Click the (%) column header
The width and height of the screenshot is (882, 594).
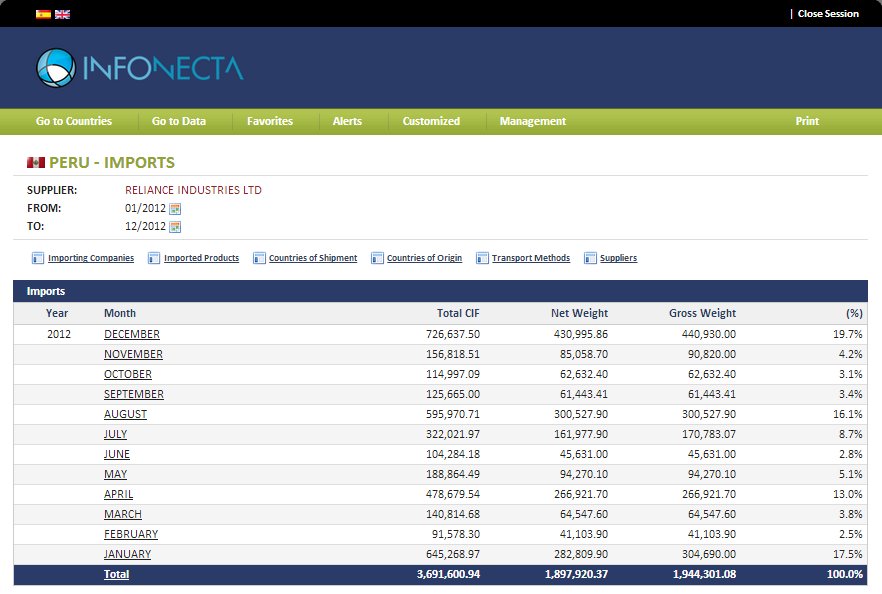click(x=854, y=313)
